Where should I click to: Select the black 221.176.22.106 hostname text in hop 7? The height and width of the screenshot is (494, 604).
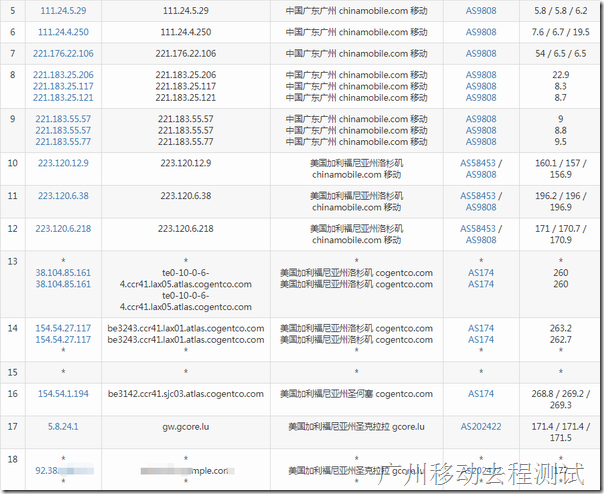tap(186, 54)
